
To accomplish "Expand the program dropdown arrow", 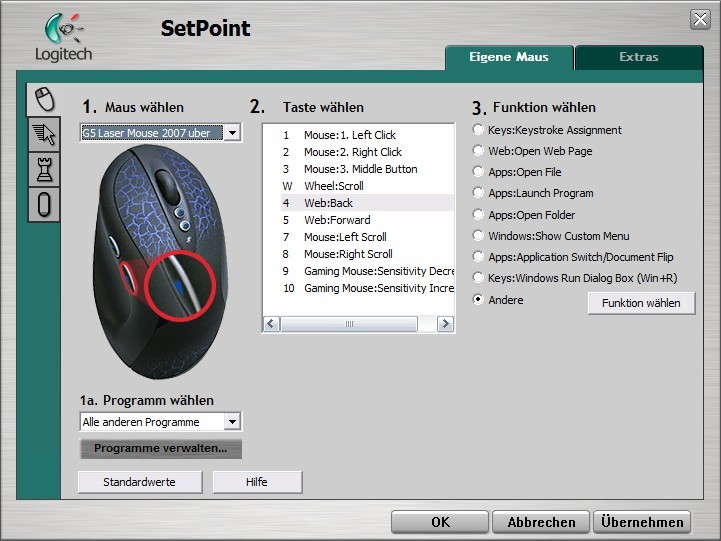I will (233, 421).
